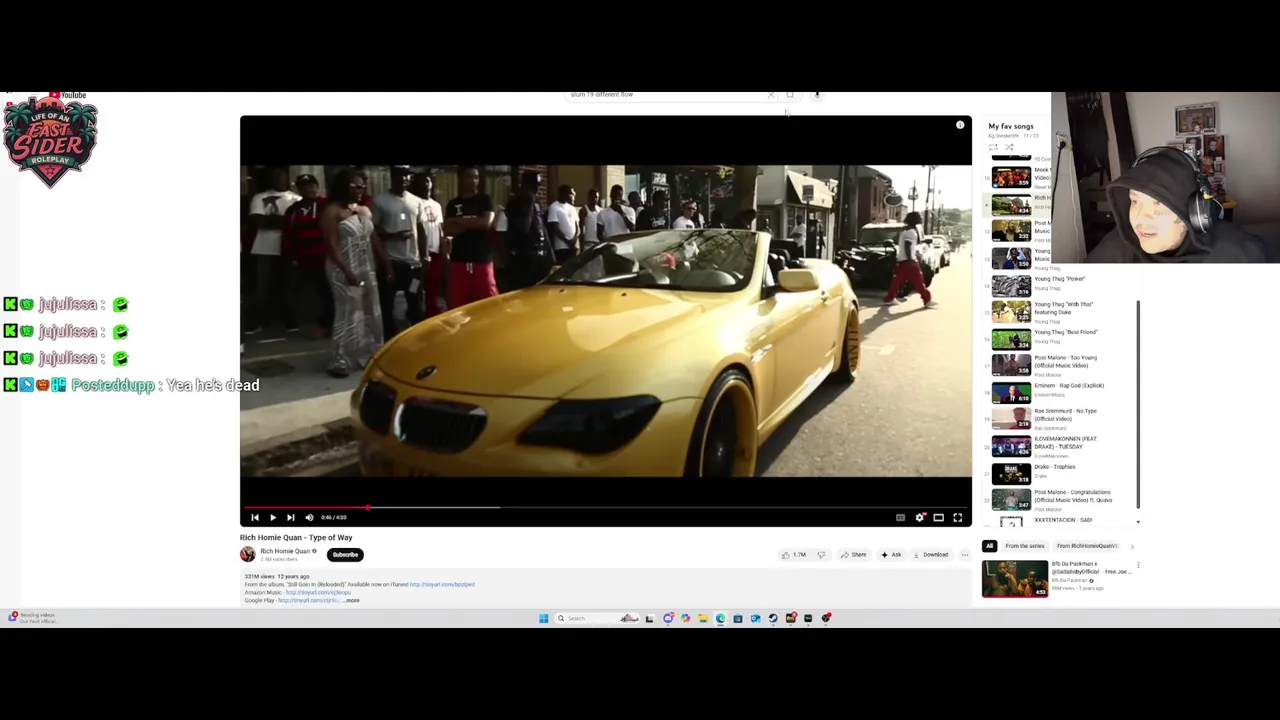Search with voice microphone icon
1280x720 pixels.
(817, 95)
